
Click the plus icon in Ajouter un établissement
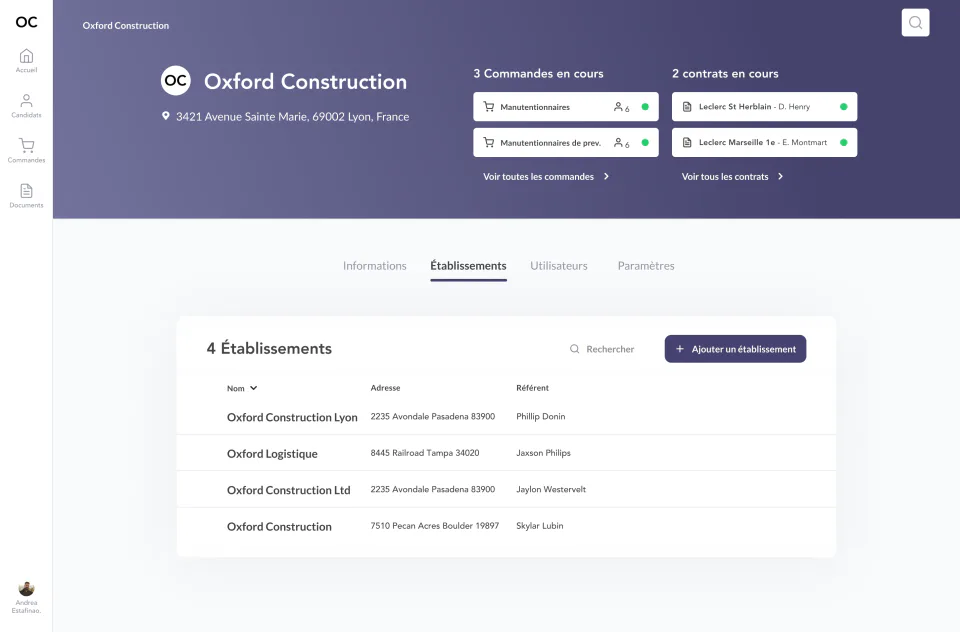[680, 349]
